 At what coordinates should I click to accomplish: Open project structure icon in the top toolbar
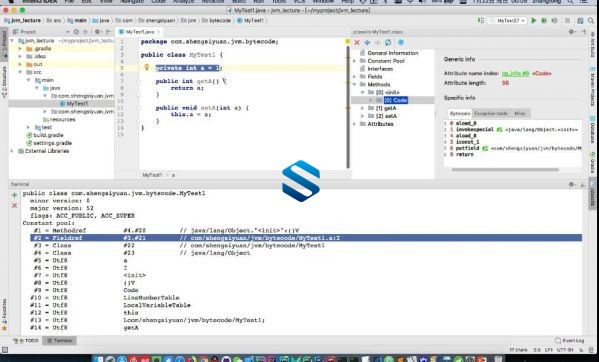click(x=580, y=21)
